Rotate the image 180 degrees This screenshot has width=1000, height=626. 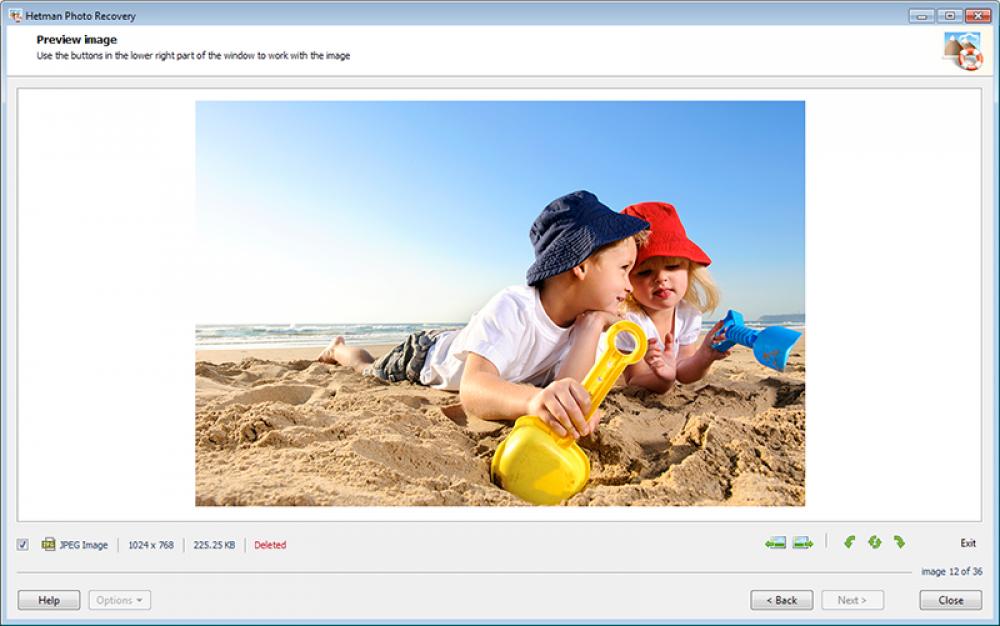pos(875,544)
